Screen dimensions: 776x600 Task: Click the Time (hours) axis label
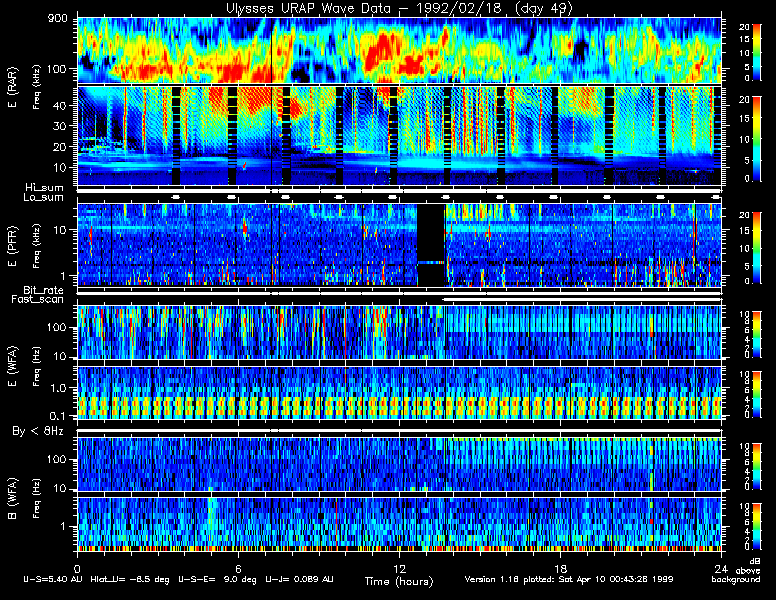[x=398, y=580]
